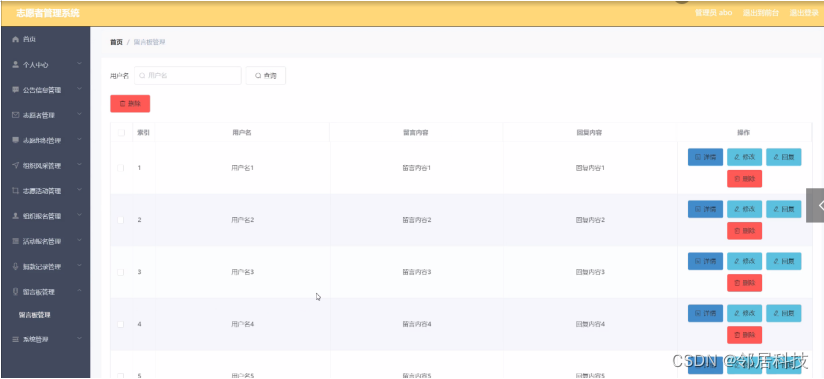This screenshot has height=379, width=824.
Task: Expand the 系统管理 submenu arrow
Action: point(79,339)
